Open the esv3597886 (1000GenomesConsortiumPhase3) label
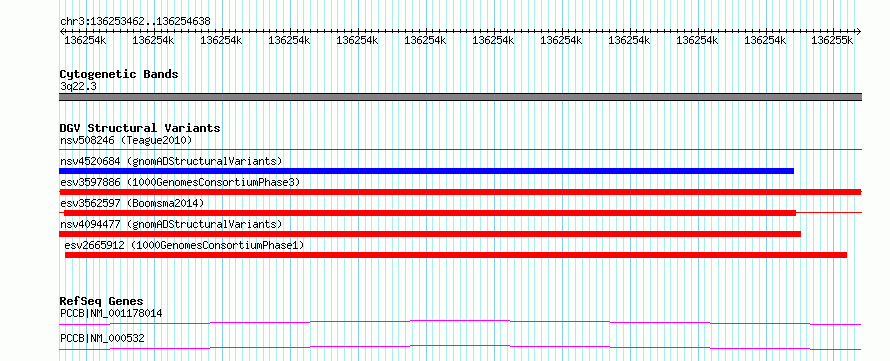 [x=180, y=182]
